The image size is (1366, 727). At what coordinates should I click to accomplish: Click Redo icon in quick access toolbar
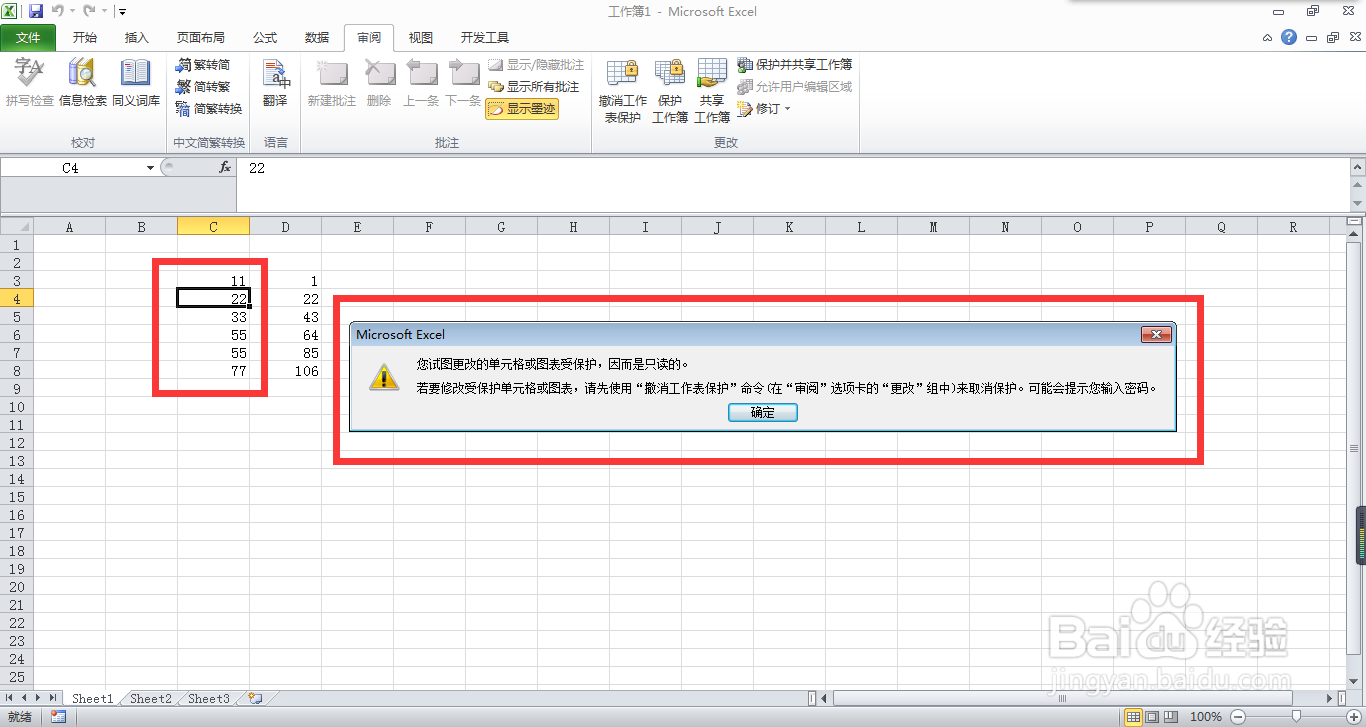click(x=89, y=12)
